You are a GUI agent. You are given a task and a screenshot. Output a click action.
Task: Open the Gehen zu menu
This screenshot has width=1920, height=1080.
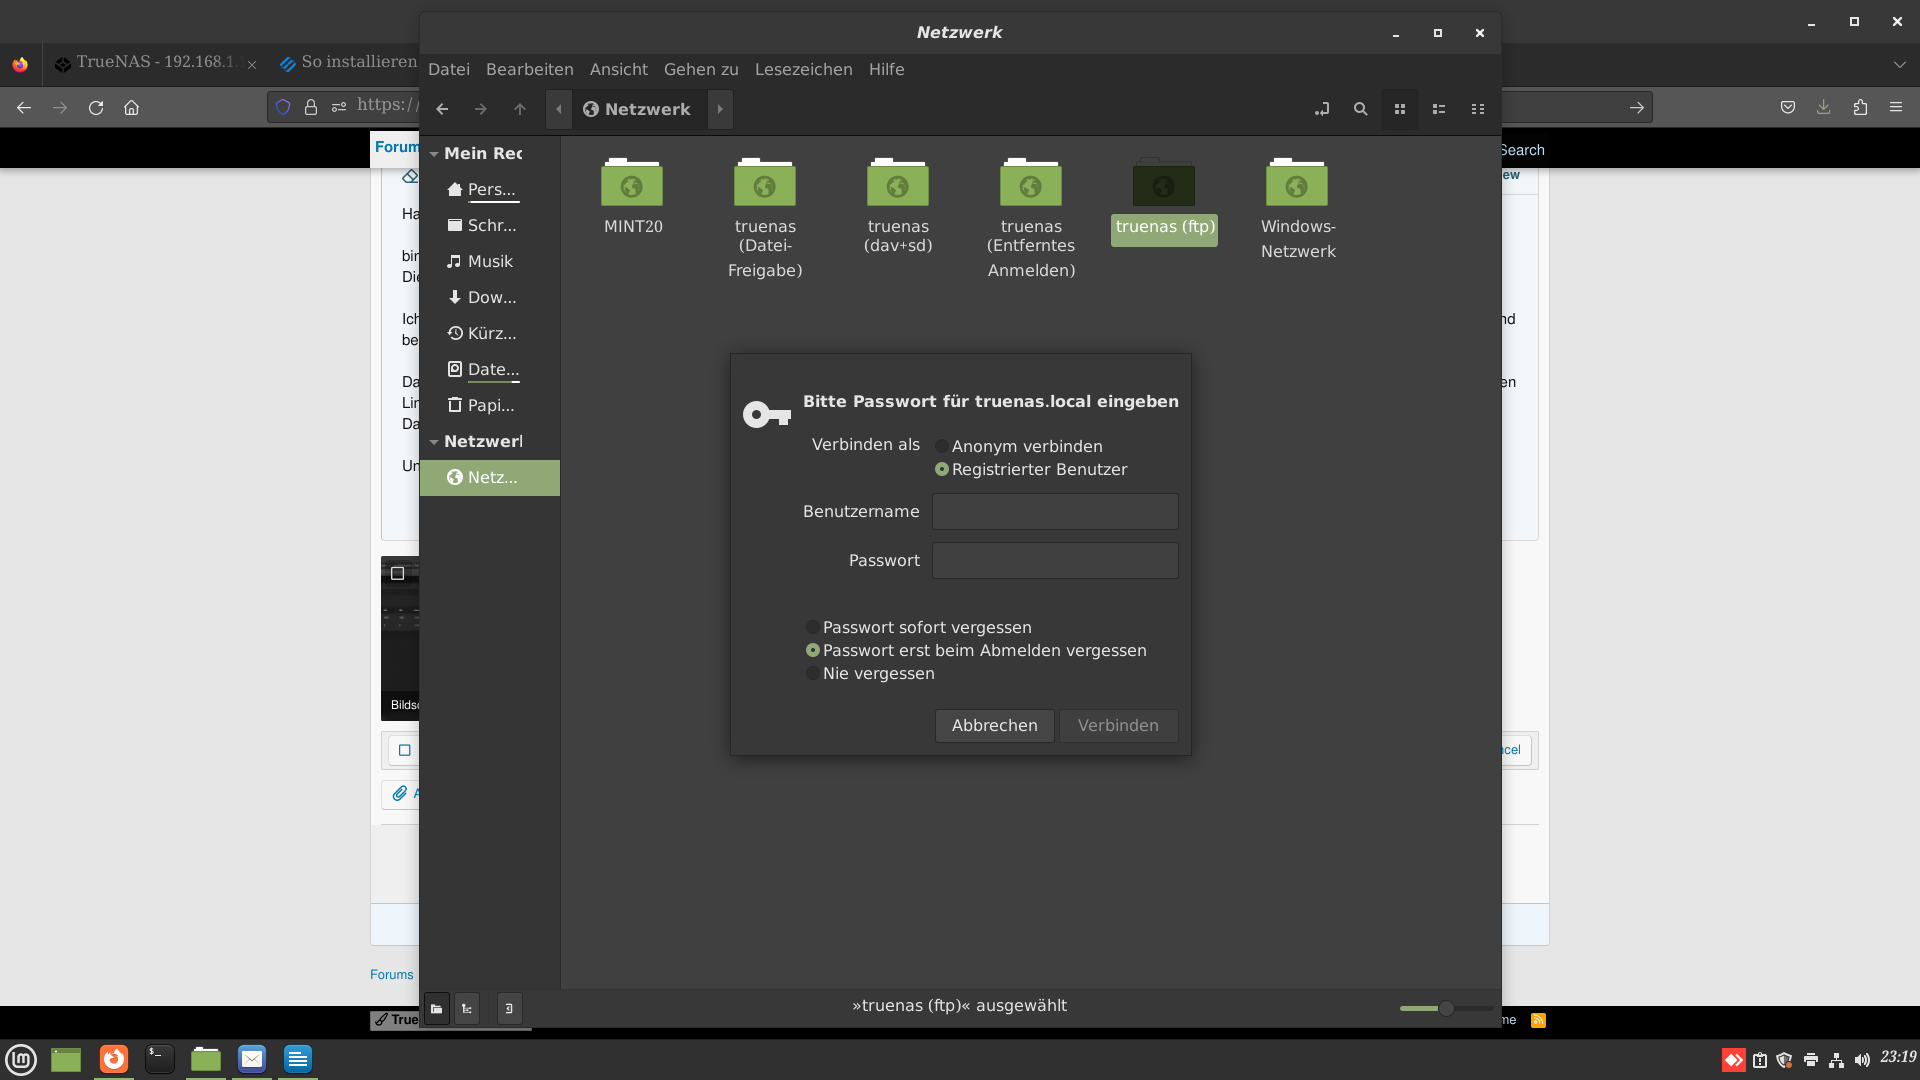point(701,69)
